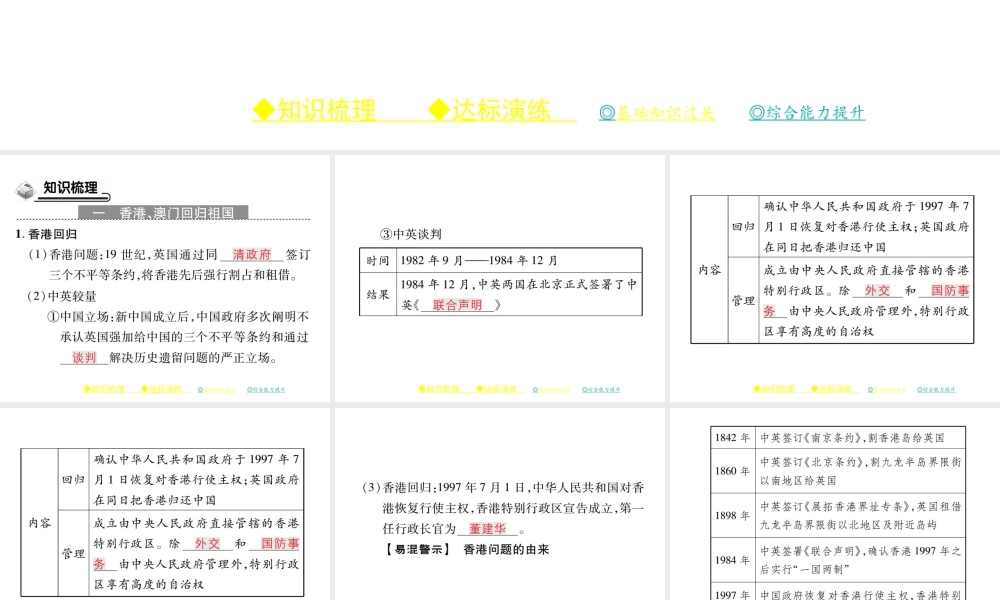The height and width of the screenshot is (600, 1000).
Task: Click the 1898年 row label
Action: coord(732,515)
